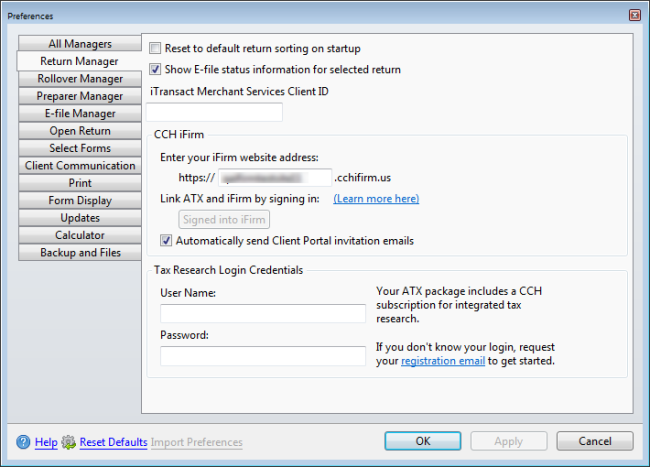This screenshot has height=467, width=650.
Task: Close the Preferences dialog with the X
Action: pyautogui.click(x=635, y=15)
